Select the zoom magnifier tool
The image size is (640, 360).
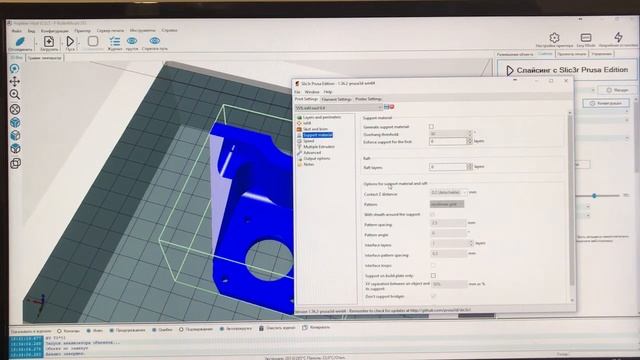click(15, 95)
